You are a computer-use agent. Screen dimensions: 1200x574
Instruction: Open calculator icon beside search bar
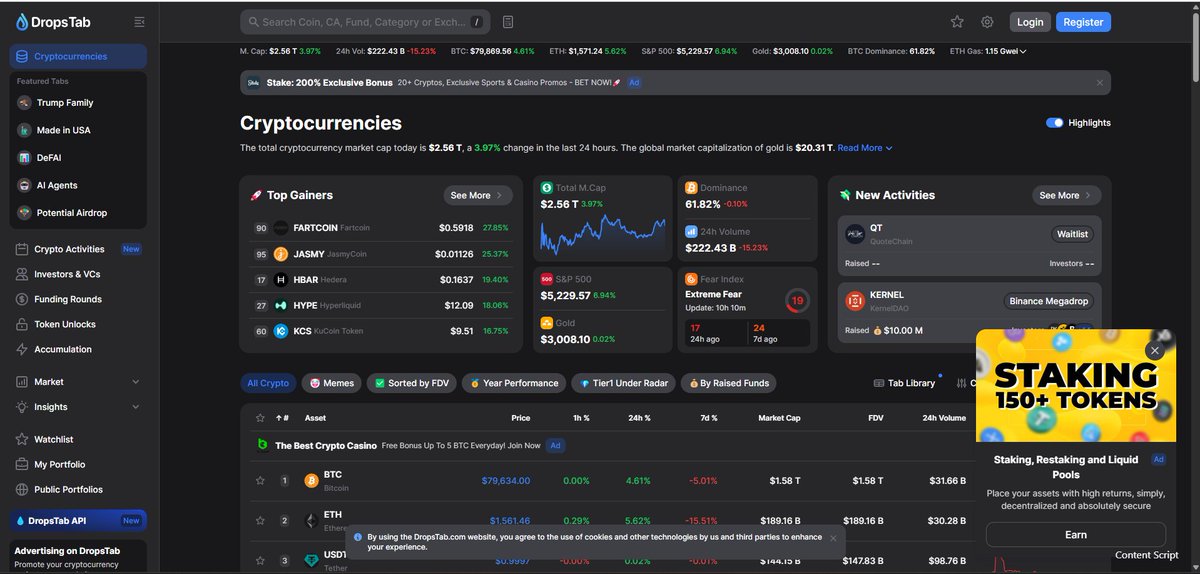point(508,22)
